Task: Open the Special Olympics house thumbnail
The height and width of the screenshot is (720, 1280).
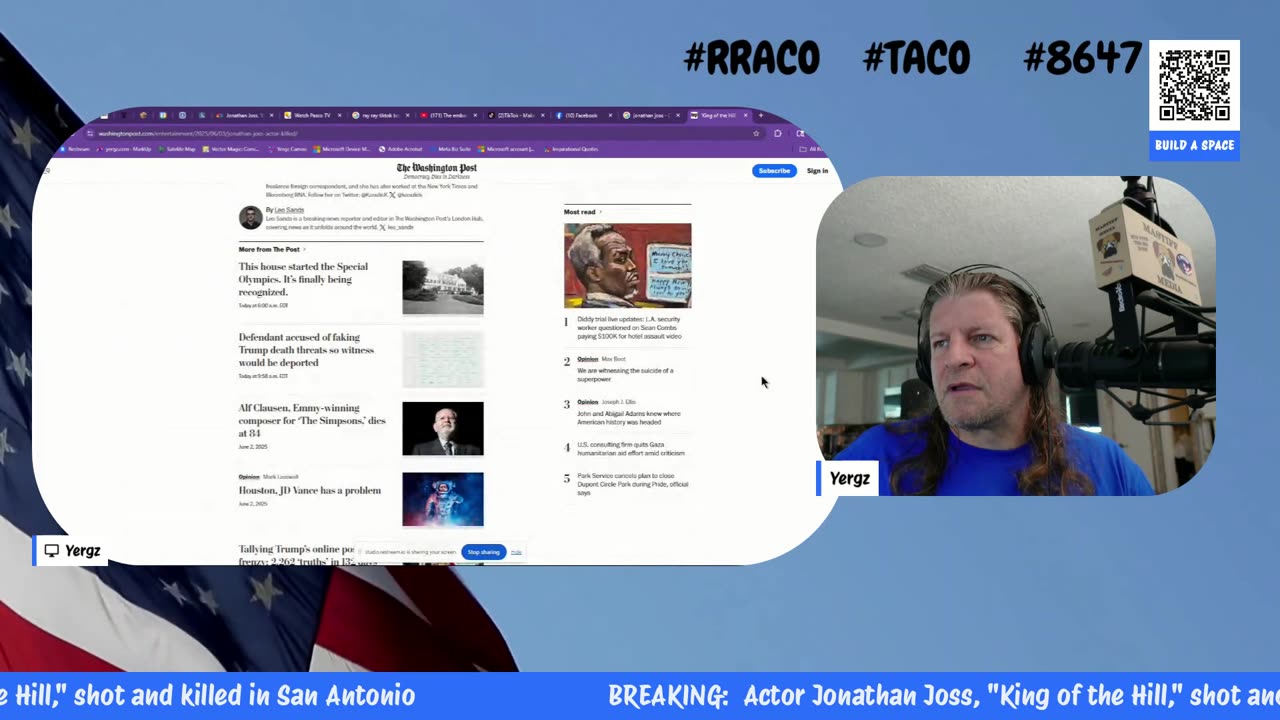Action: point(443,288)
